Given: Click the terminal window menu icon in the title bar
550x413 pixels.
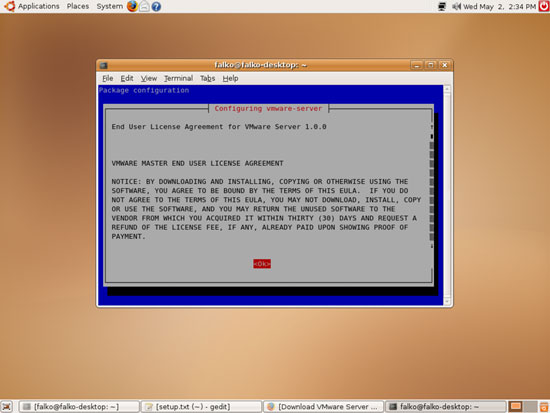Looking at the screenshot, I should point(103,65).
